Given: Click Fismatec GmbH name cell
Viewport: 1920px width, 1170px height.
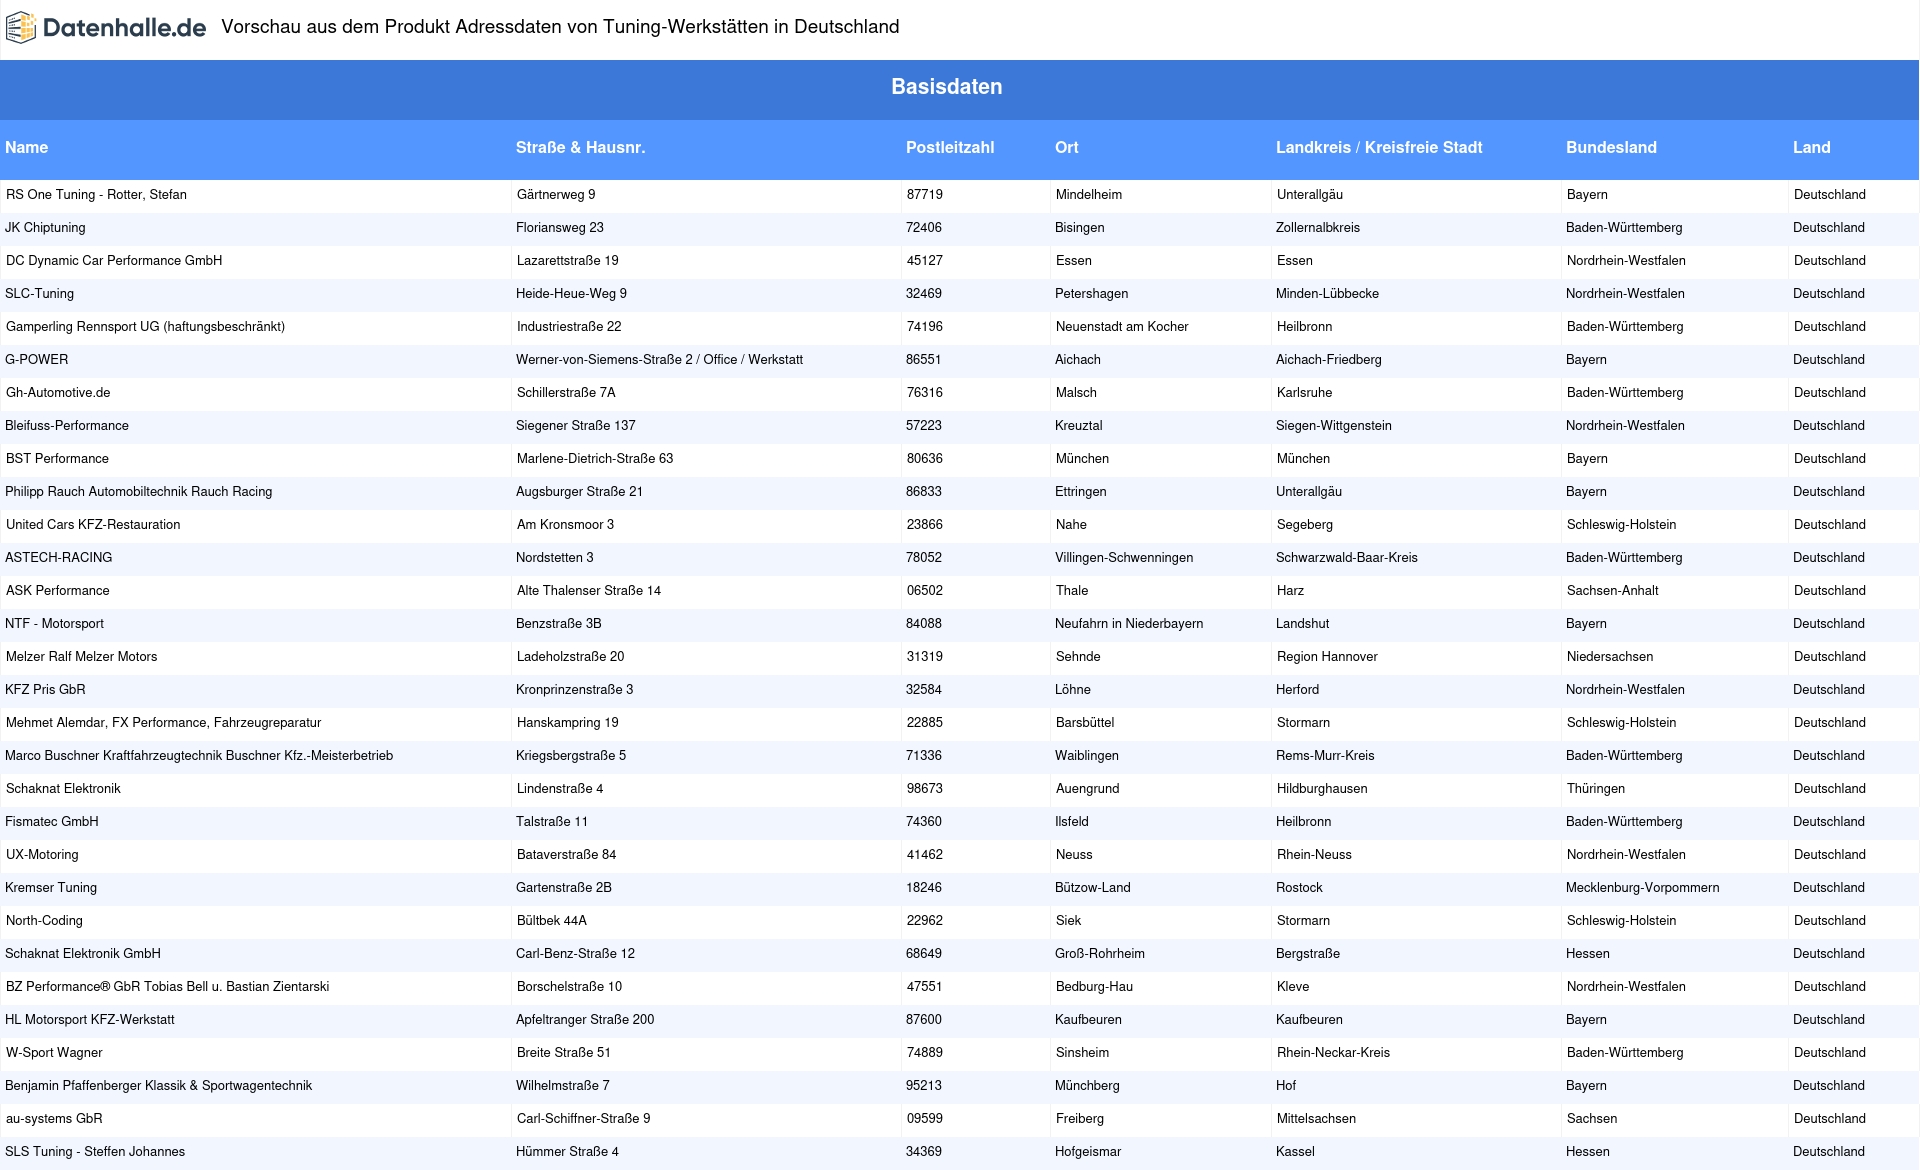Looking at the screenshot, I should pos(52,822).
